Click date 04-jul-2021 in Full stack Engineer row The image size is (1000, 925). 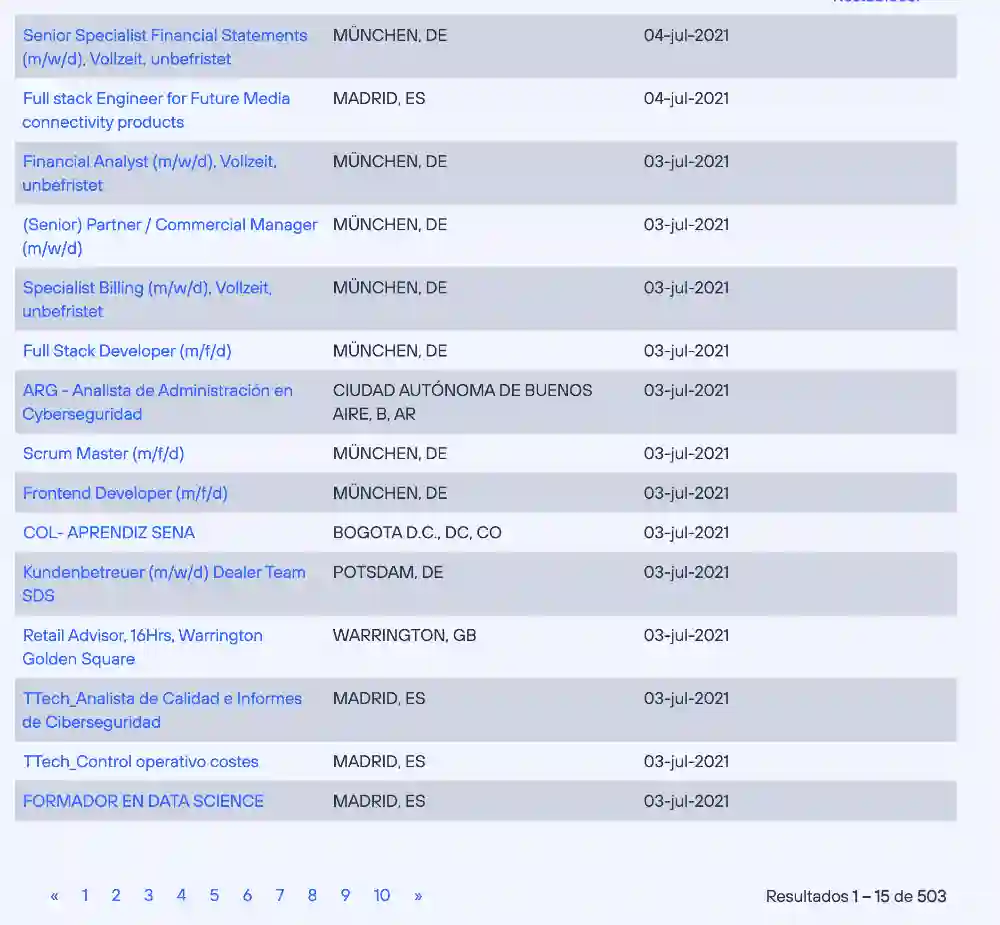[x=686, y=98]
